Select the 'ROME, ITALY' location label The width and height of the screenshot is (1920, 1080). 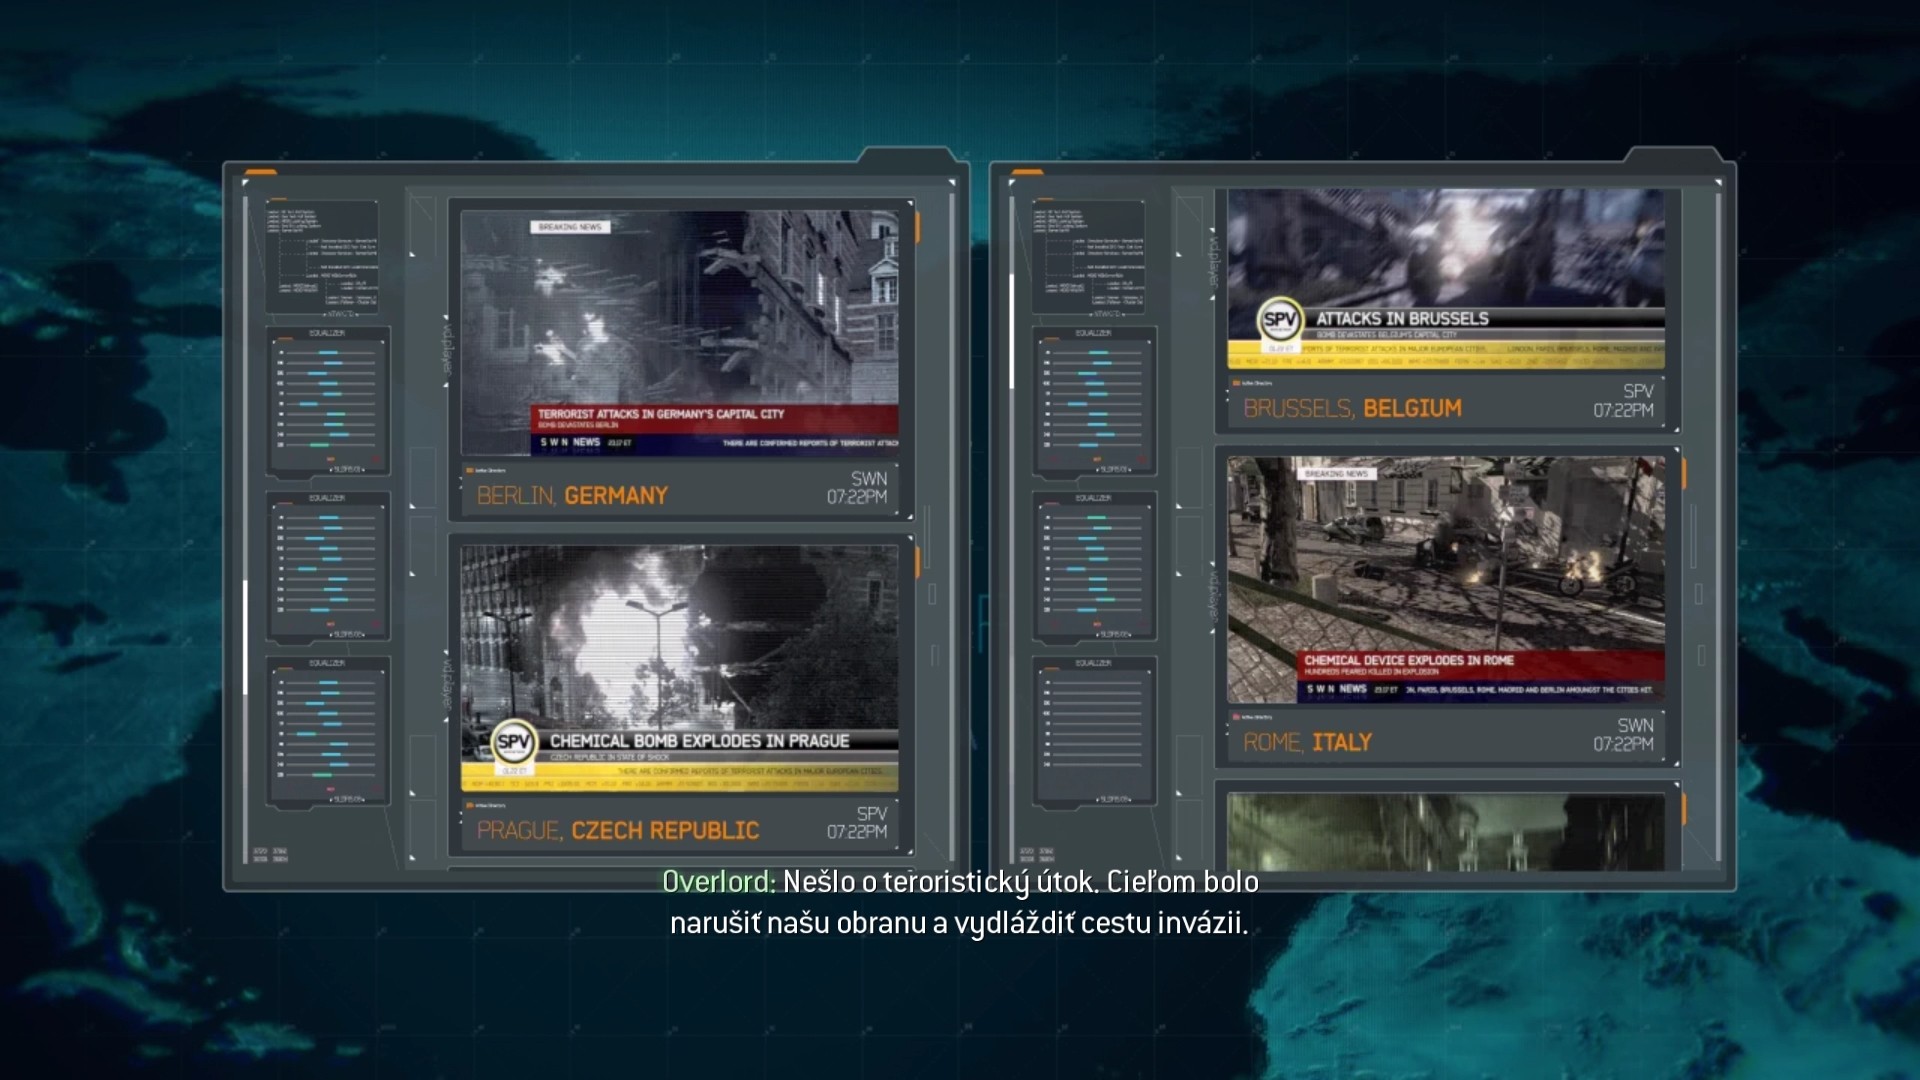click(x=1307, y=742)
